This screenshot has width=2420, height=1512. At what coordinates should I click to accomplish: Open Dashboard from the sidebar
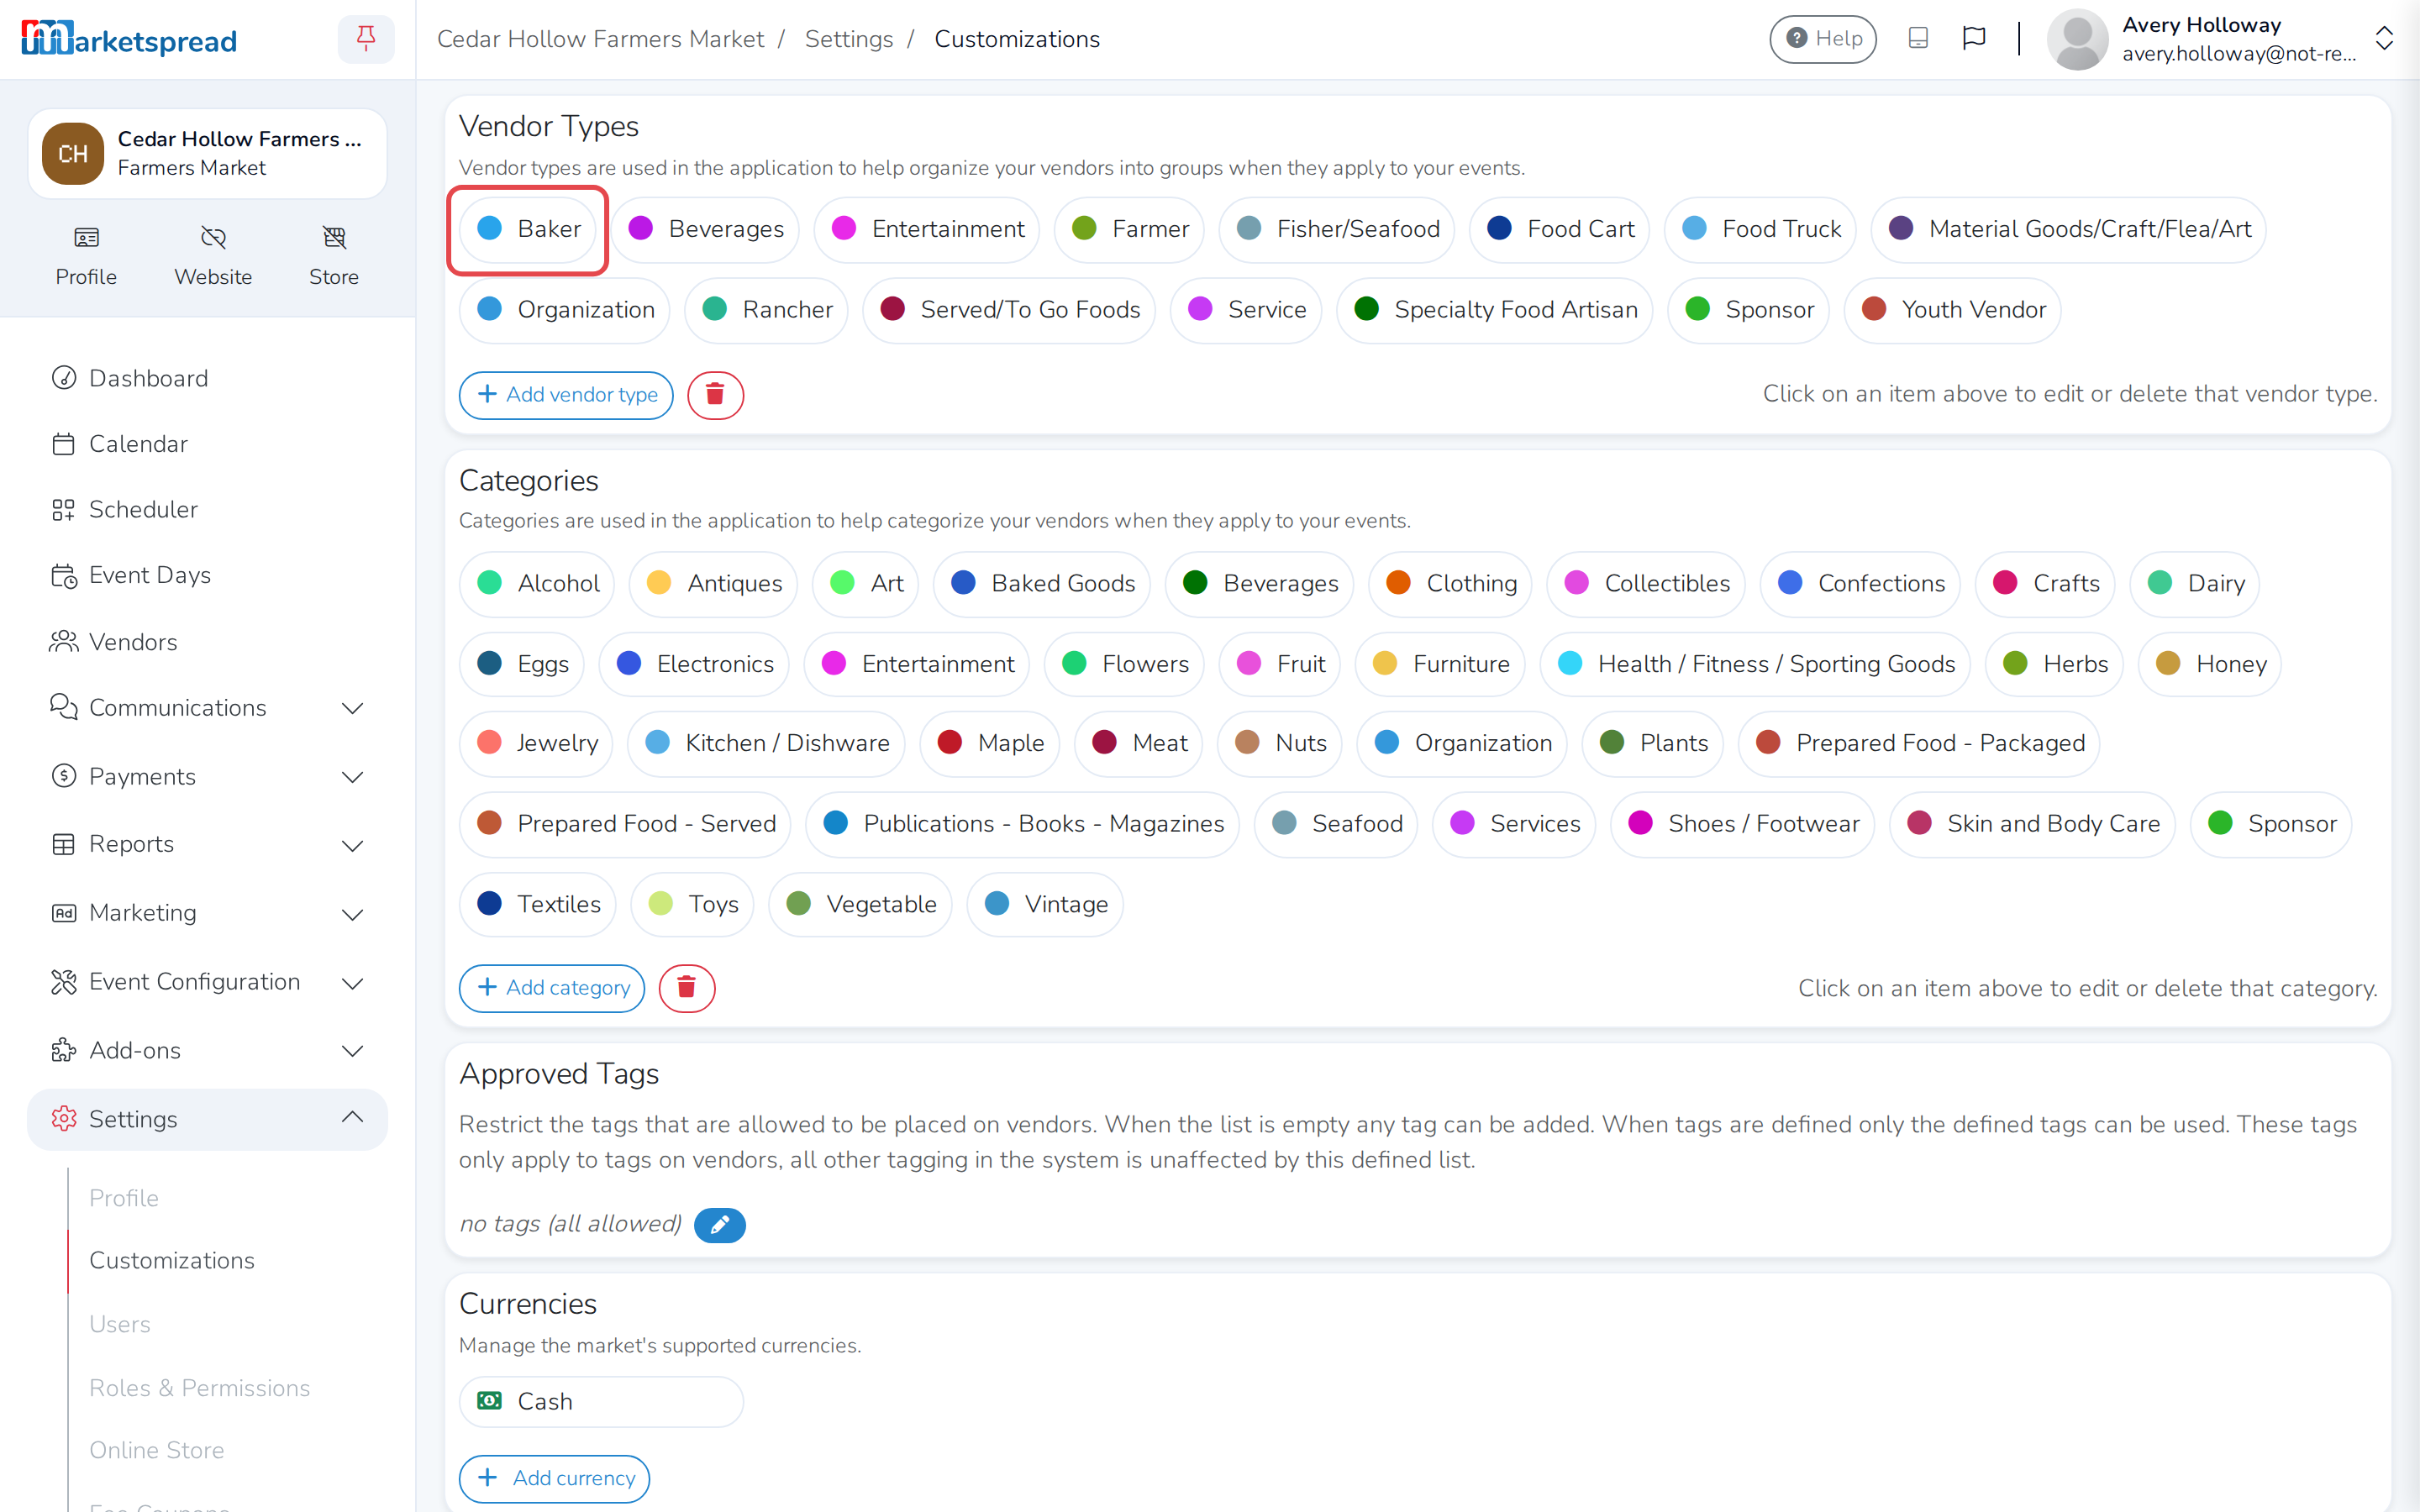(x=148, y=378)
